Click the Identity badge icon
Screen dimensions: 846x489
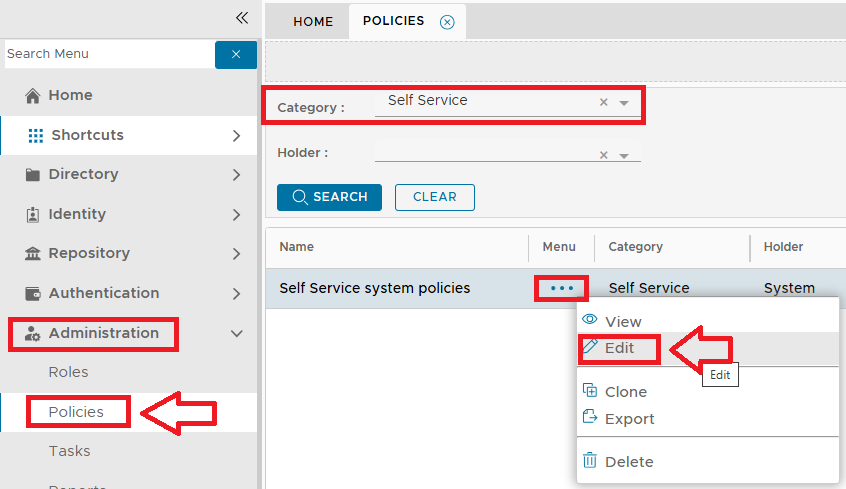pos(33,215)
